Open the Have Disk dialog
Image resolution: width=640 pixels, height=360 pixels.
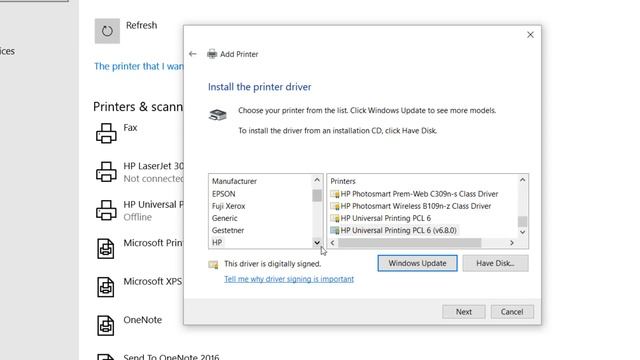(495, 263)
